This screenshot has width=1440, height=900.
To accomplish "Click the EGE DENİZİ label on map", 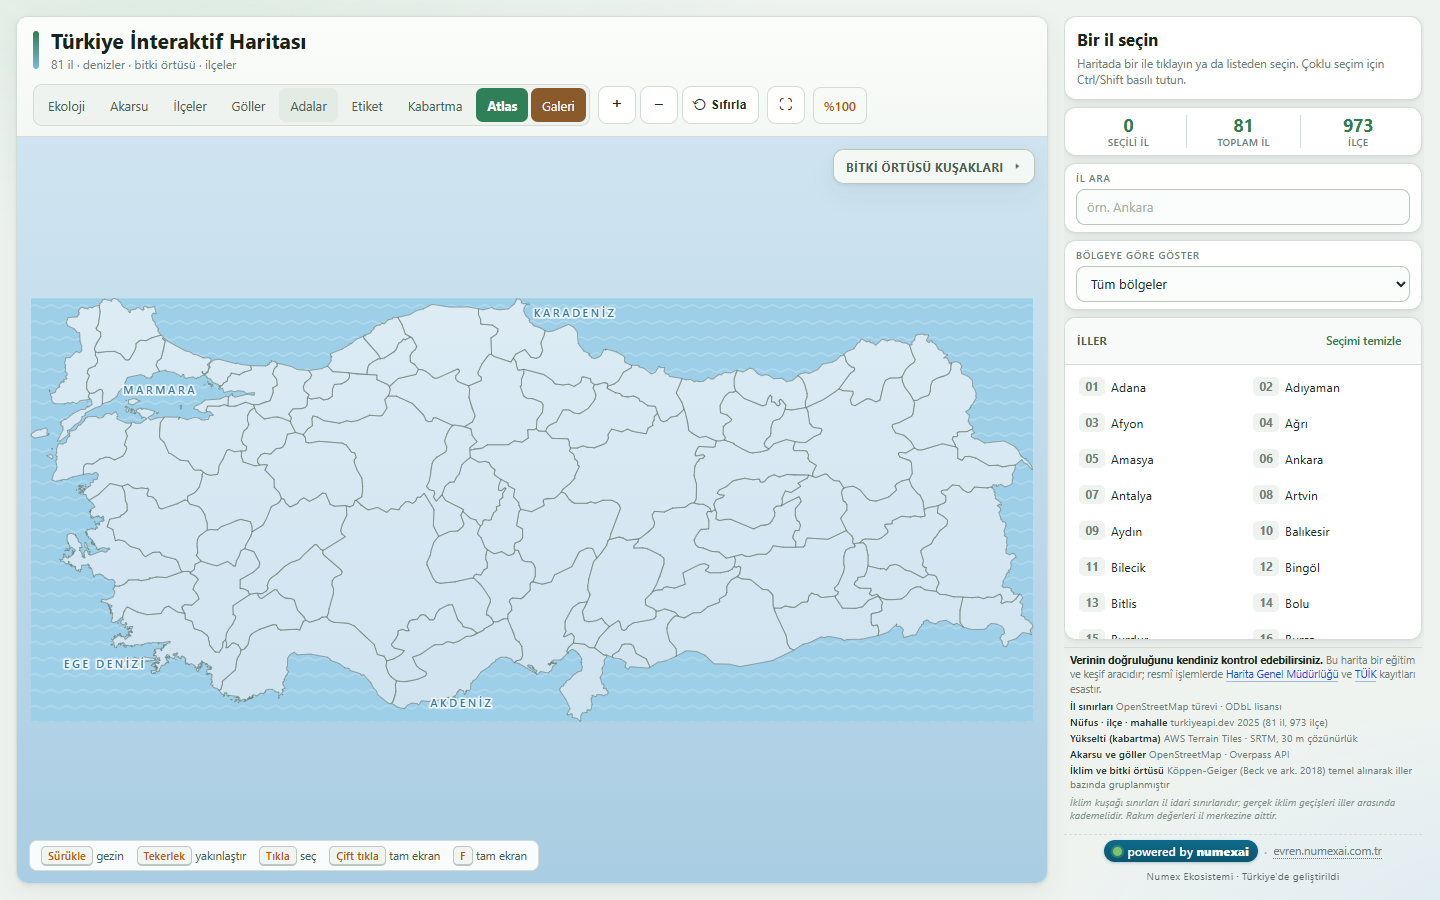I will [x=104, y=664].
